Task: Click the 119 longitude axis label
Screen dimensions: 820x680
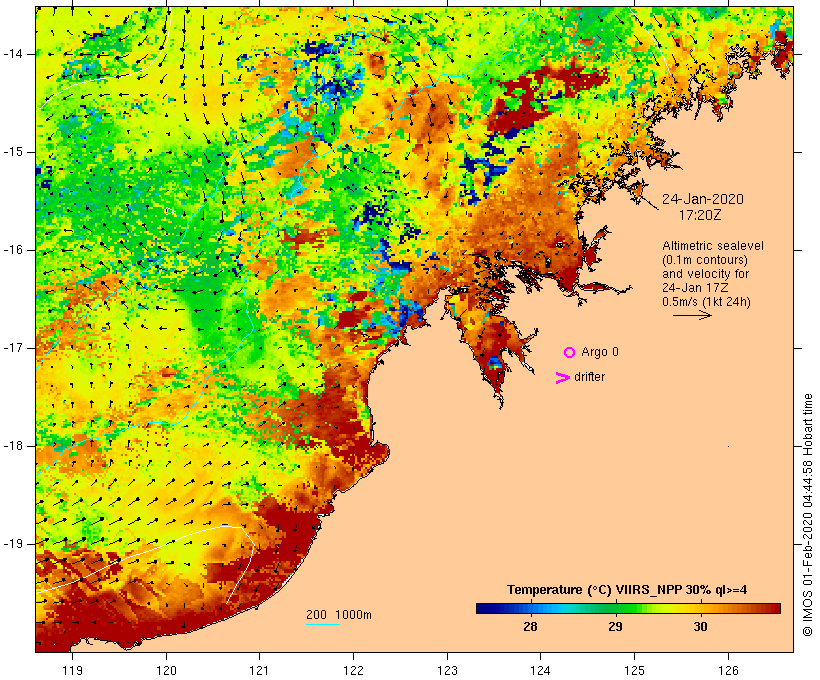Action: (72, 671)
